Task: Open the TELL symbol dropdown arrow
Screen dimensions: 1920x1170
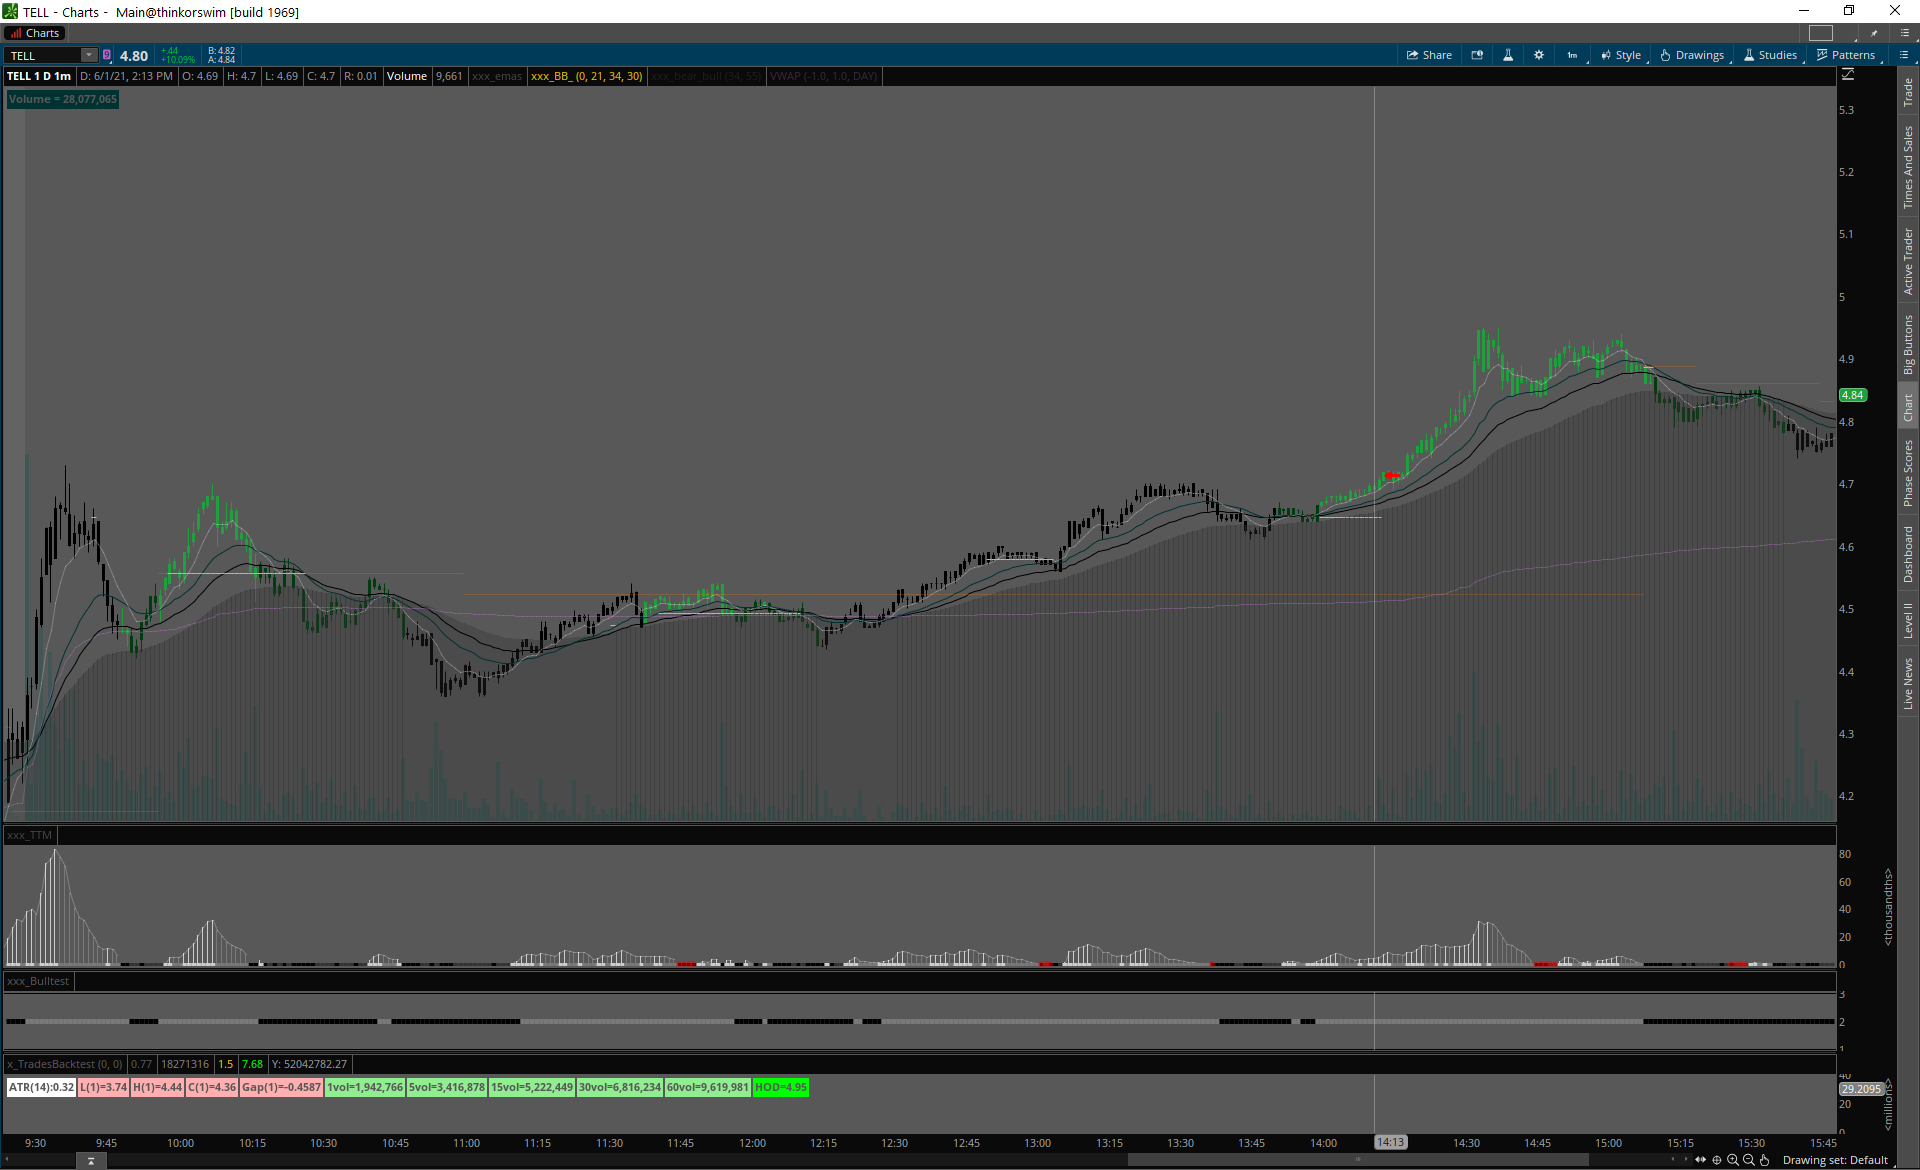Action: click(89, 55)
